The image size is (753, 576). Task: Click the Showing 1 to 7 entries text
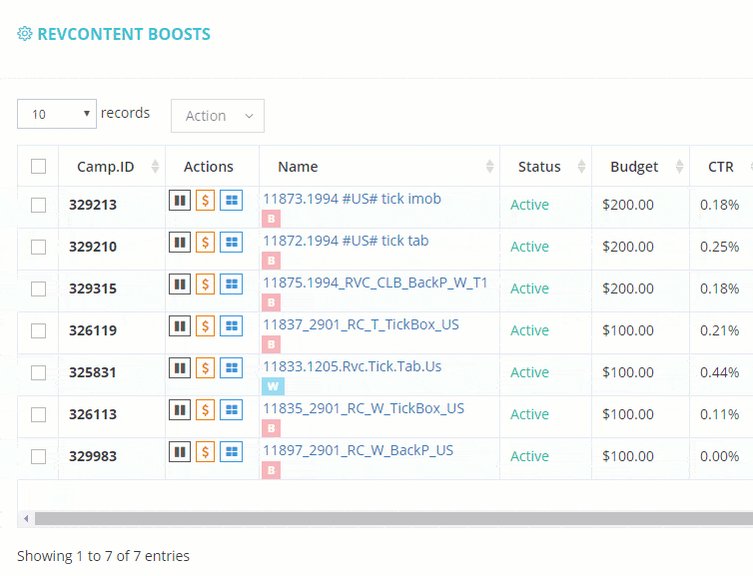click(103, 556)
